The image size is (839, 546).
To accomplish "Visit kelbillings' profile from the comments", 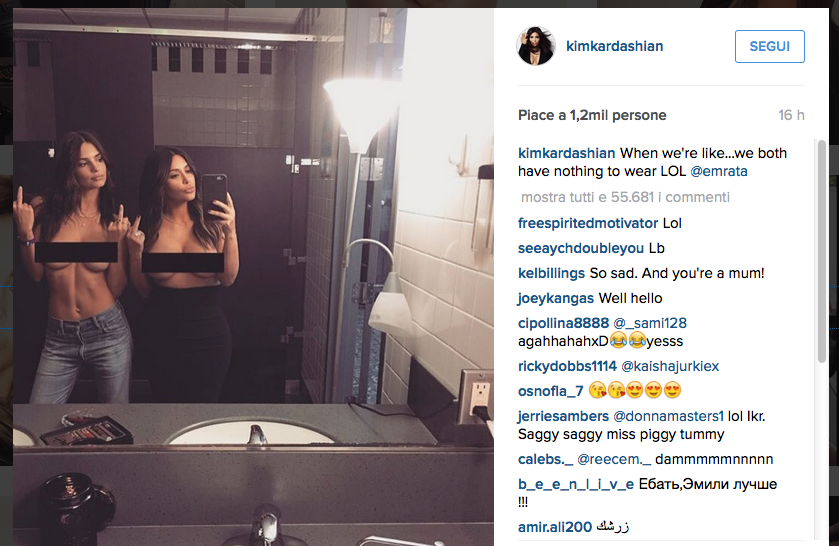I will [x=551, y=273].
